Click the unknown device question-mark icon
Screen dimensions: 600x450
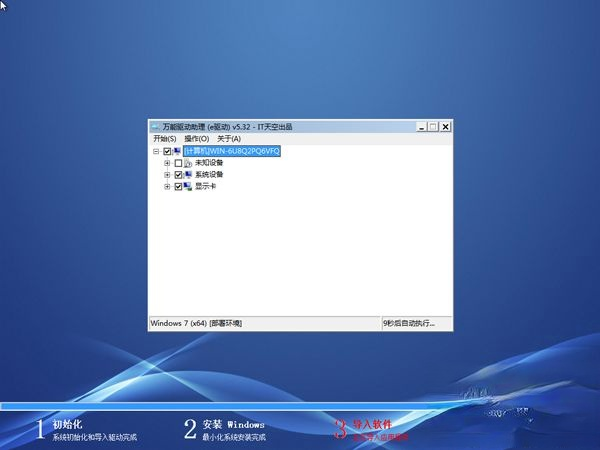click(188, 163)
